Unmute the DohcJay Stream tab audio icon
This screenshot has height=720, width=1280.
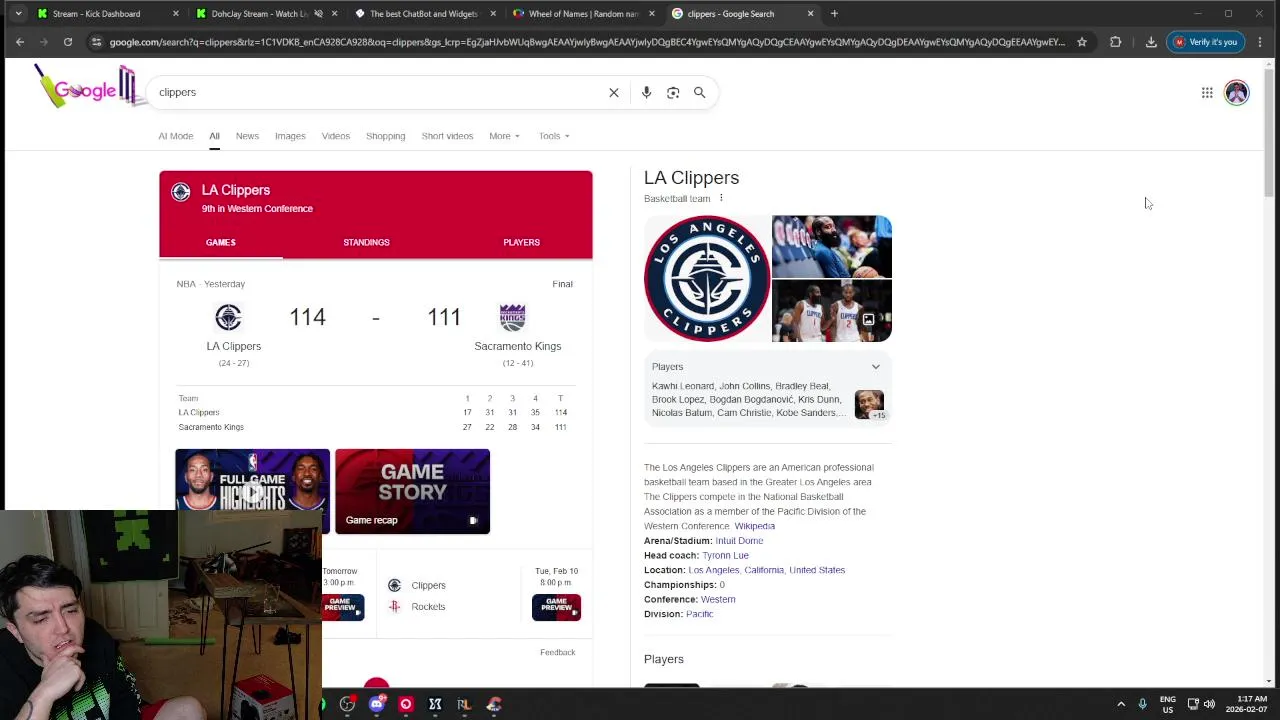pyautogui.click(x=318, y=14)
